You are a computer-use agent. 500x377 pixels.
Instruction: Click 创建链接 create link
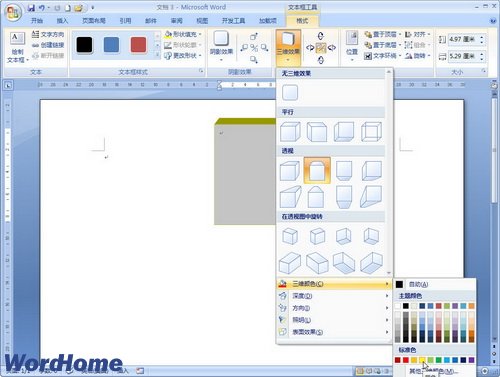pos(48,45)
